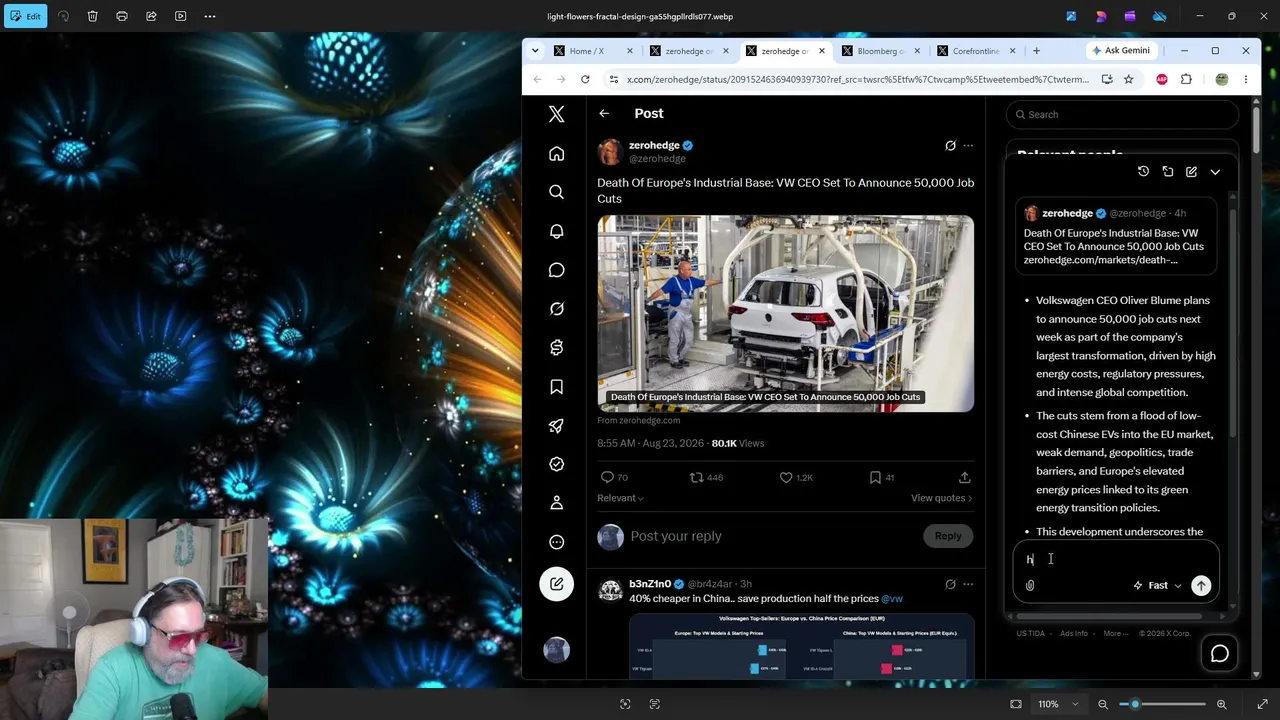Image resolution: width=1280 pixels, height=720 pixels.
Task: Open more options on zerohedge post
Action: [x=968, y=146]
